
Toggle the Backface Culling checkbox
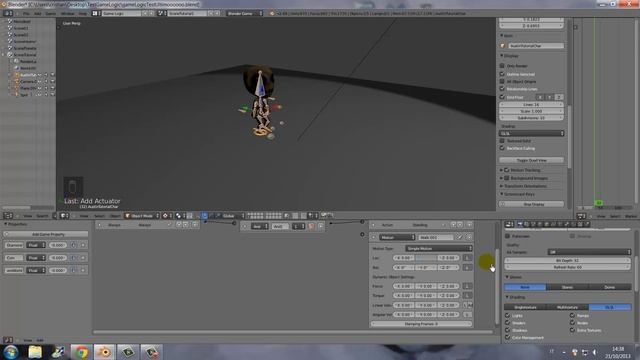click(x=502, y=148)
